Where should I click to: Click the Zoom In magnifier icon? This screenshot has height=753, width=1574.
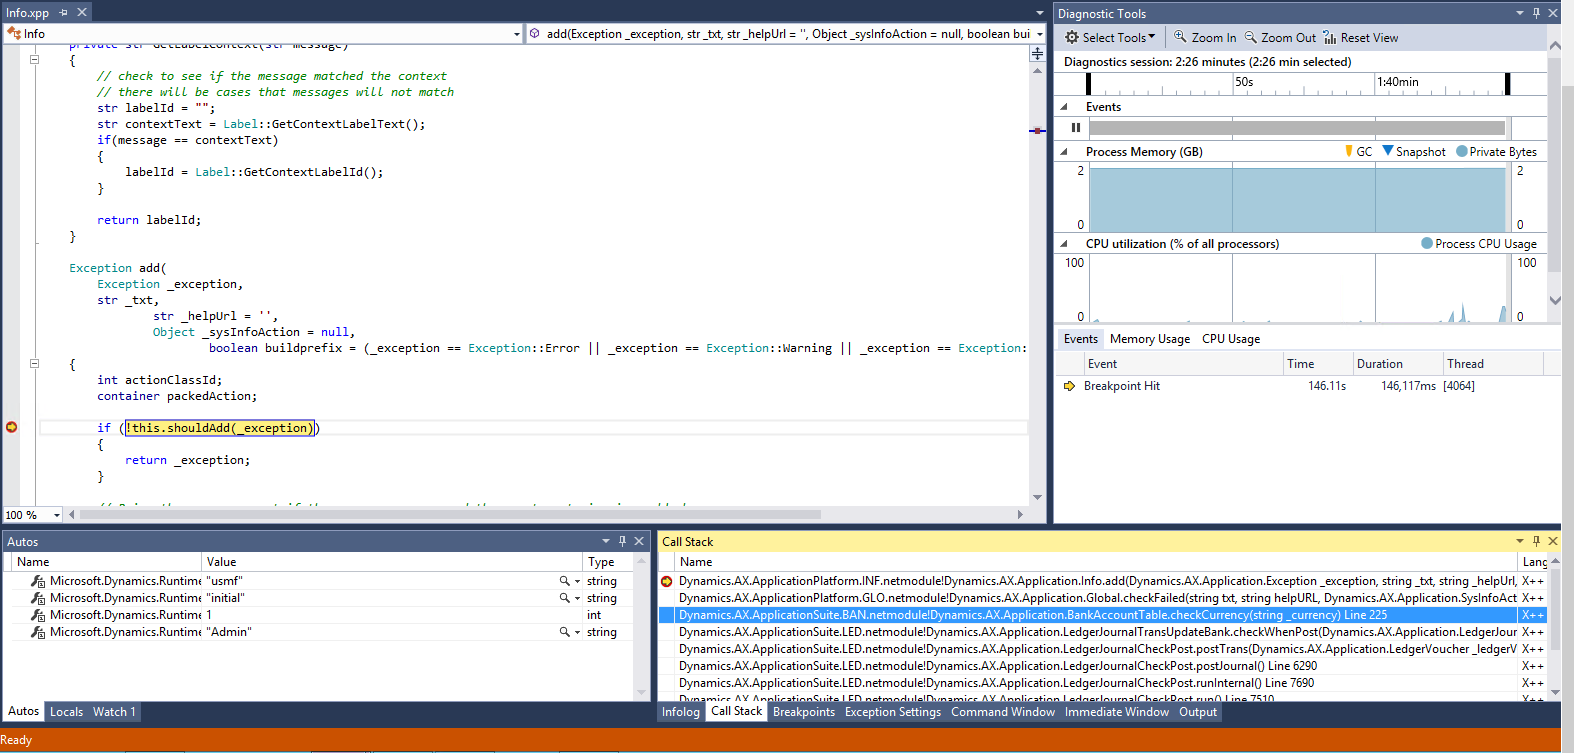point(1180,37)
